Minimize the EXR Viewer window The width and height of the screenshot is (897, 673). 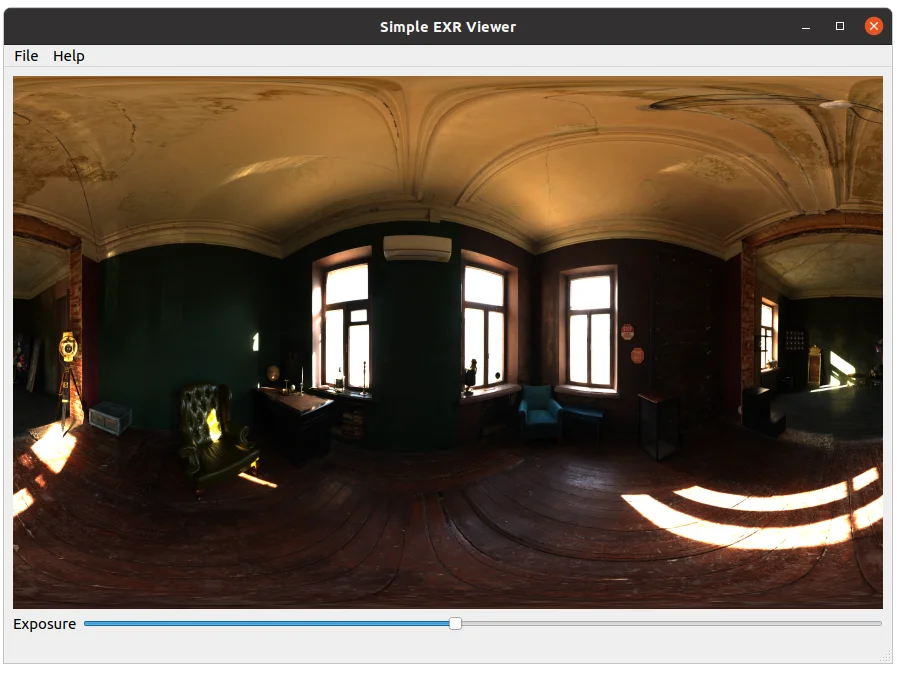coord(807,26)
